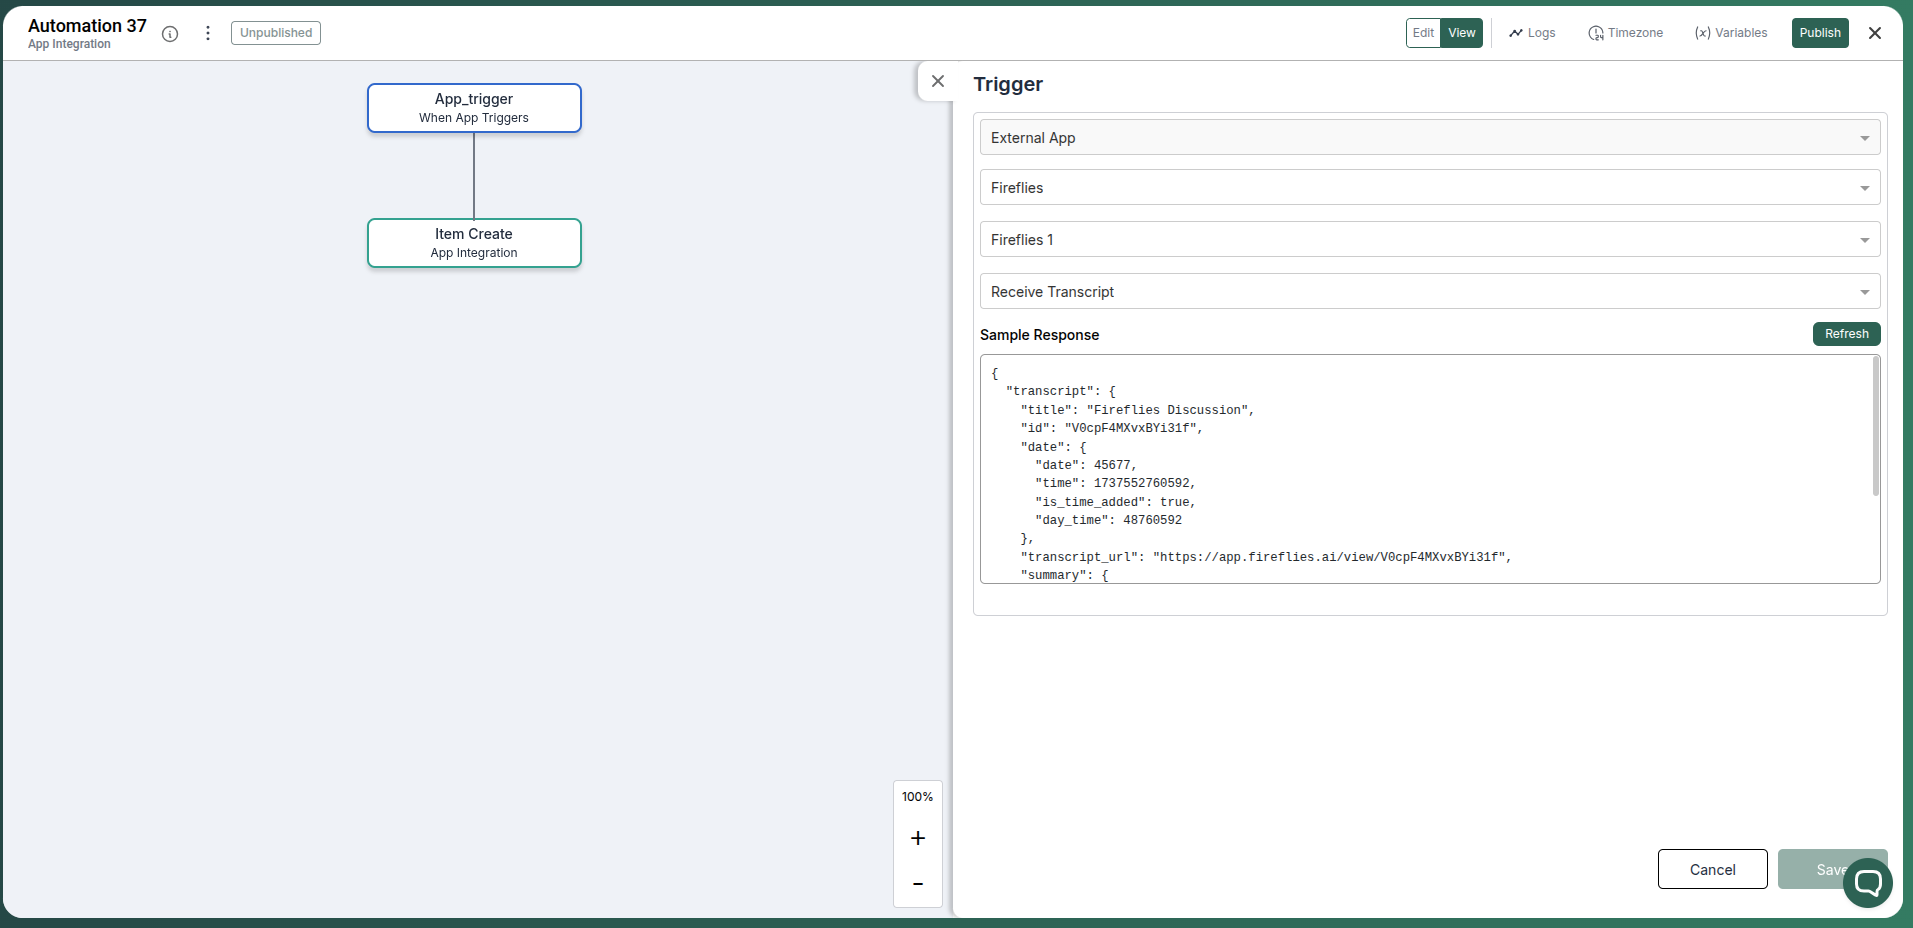
Task: Open the automation info tooltip
Action: click(x=170, y=33)
